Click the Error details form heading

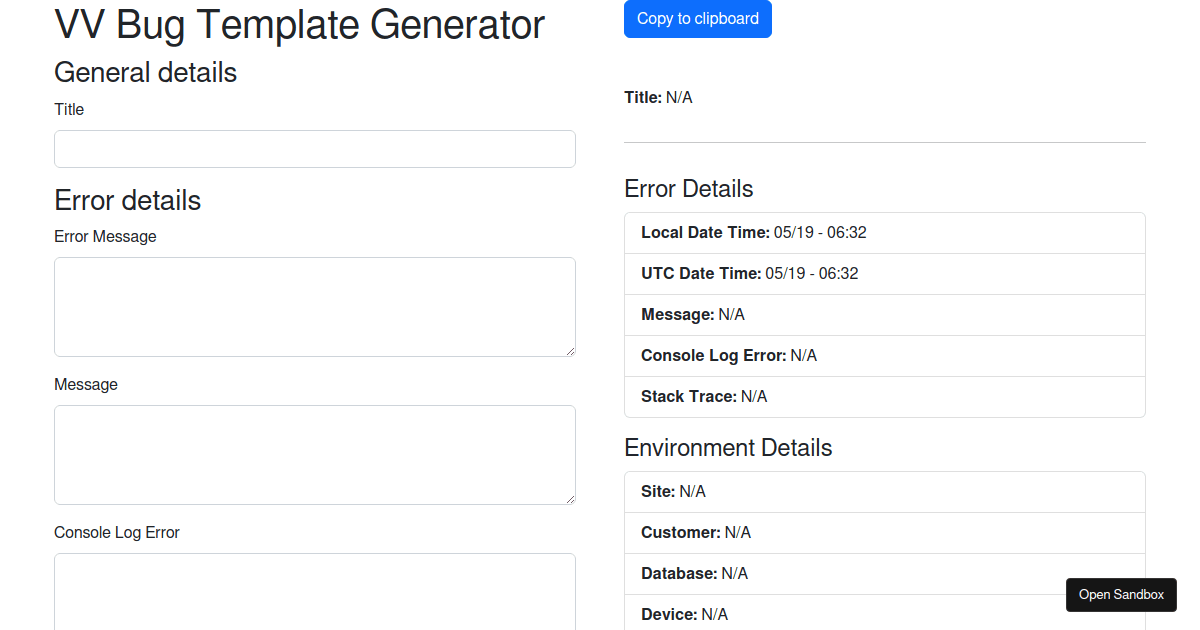(128, 201)
